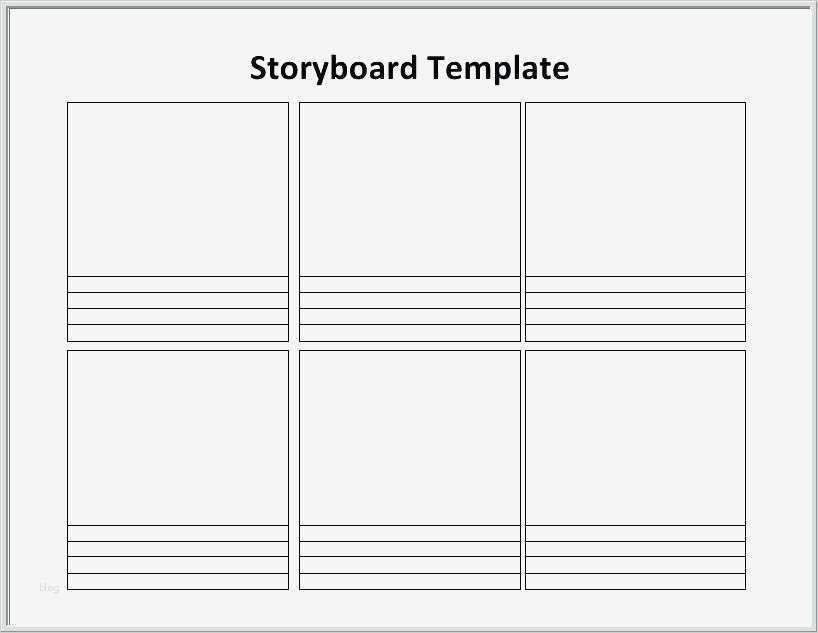Screen dimensions: 818x633
Task: Click the Storyboard Template title text
Action: click(409, 68)
